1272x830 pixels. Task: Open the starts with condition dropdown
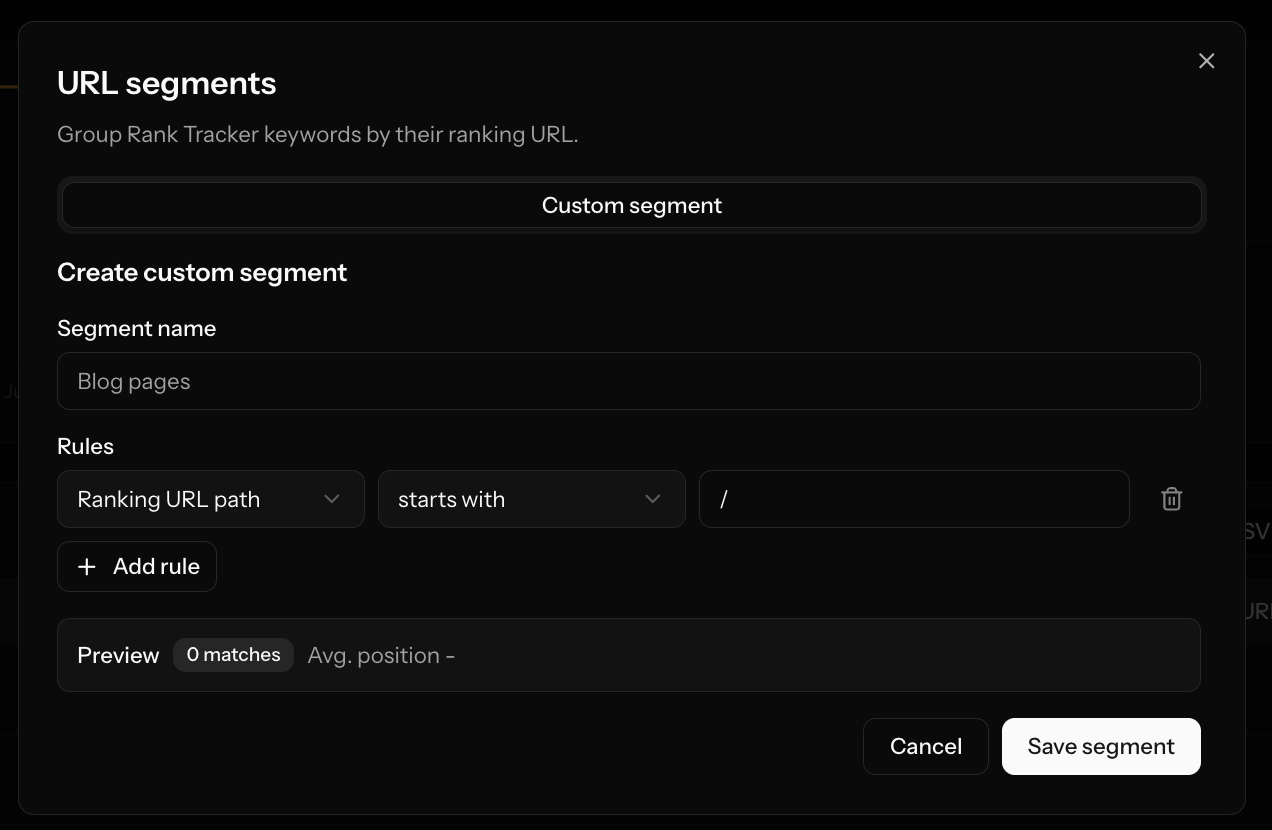[531, 499]
